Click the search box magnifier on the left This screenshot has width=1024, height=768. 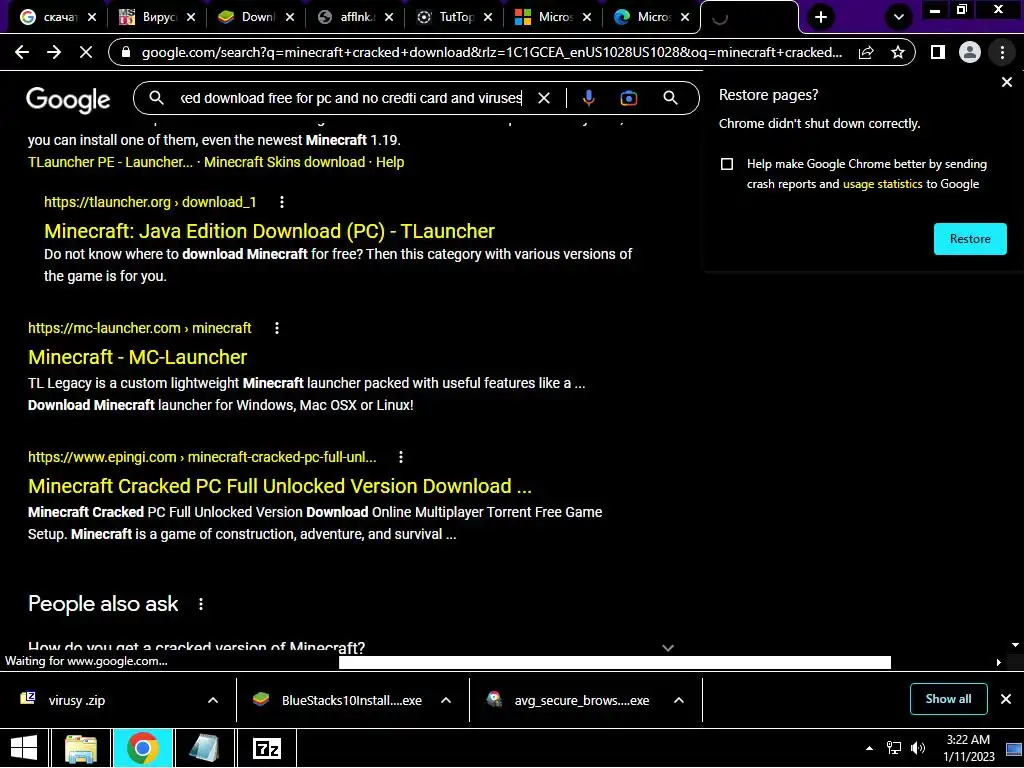tap(156, 98)
